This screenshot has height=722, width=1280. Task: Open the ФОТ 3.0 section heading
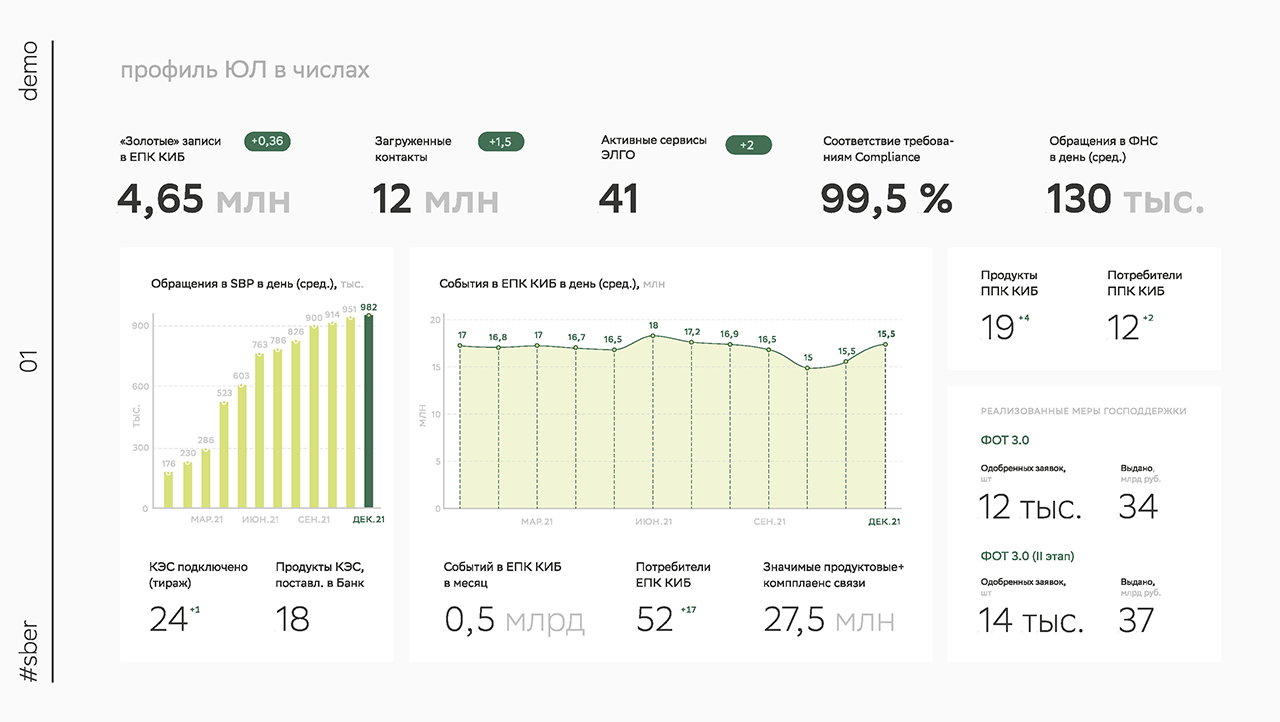point(1005,440)
